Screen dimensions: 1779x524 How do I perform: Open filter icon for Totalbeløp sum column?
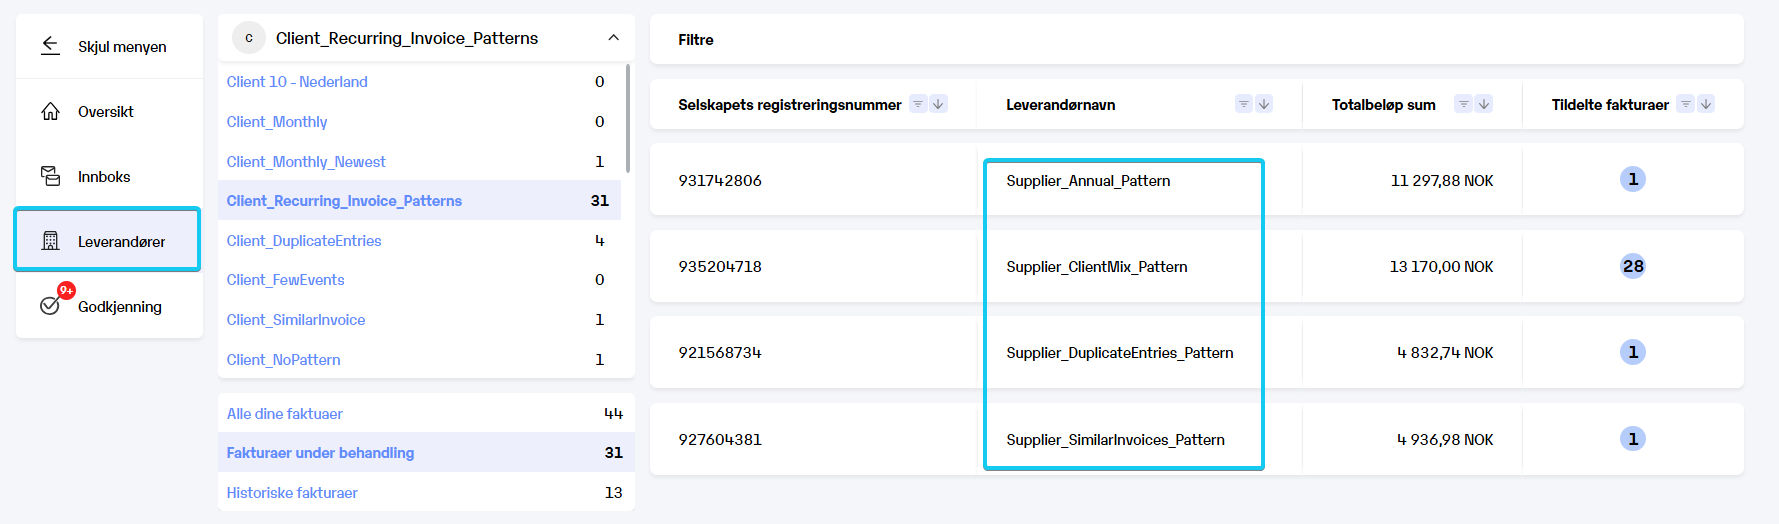1464,104
